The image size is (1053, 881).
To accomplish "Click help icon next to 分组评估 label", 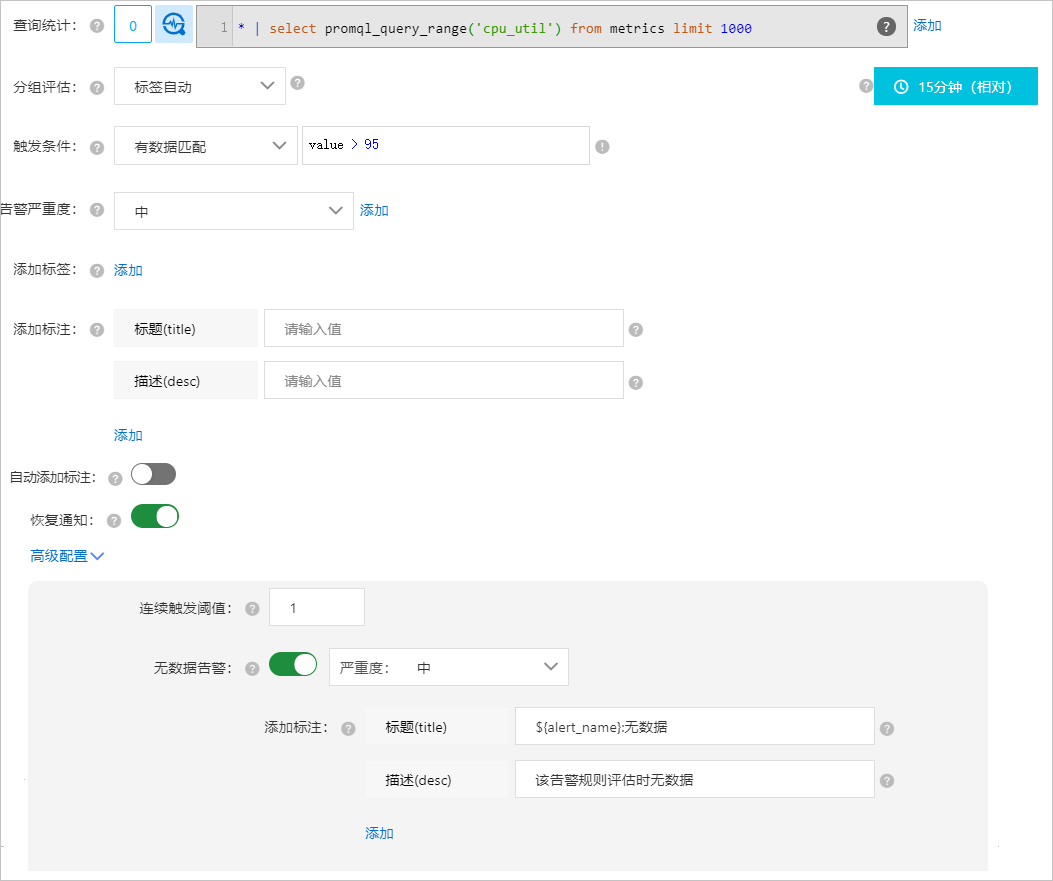I will pyautogui.click(x=97, y=87).
